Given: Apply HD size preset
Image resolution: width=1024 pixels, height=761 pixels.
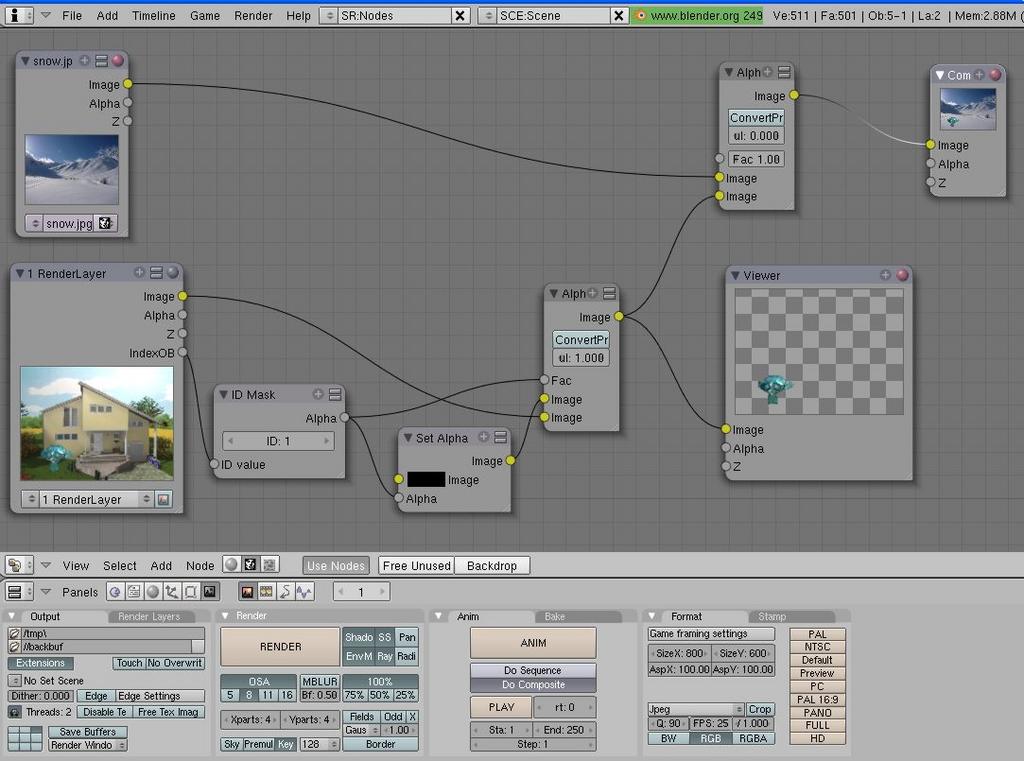Looking at the screenshot, I should [x=817, y=738].
